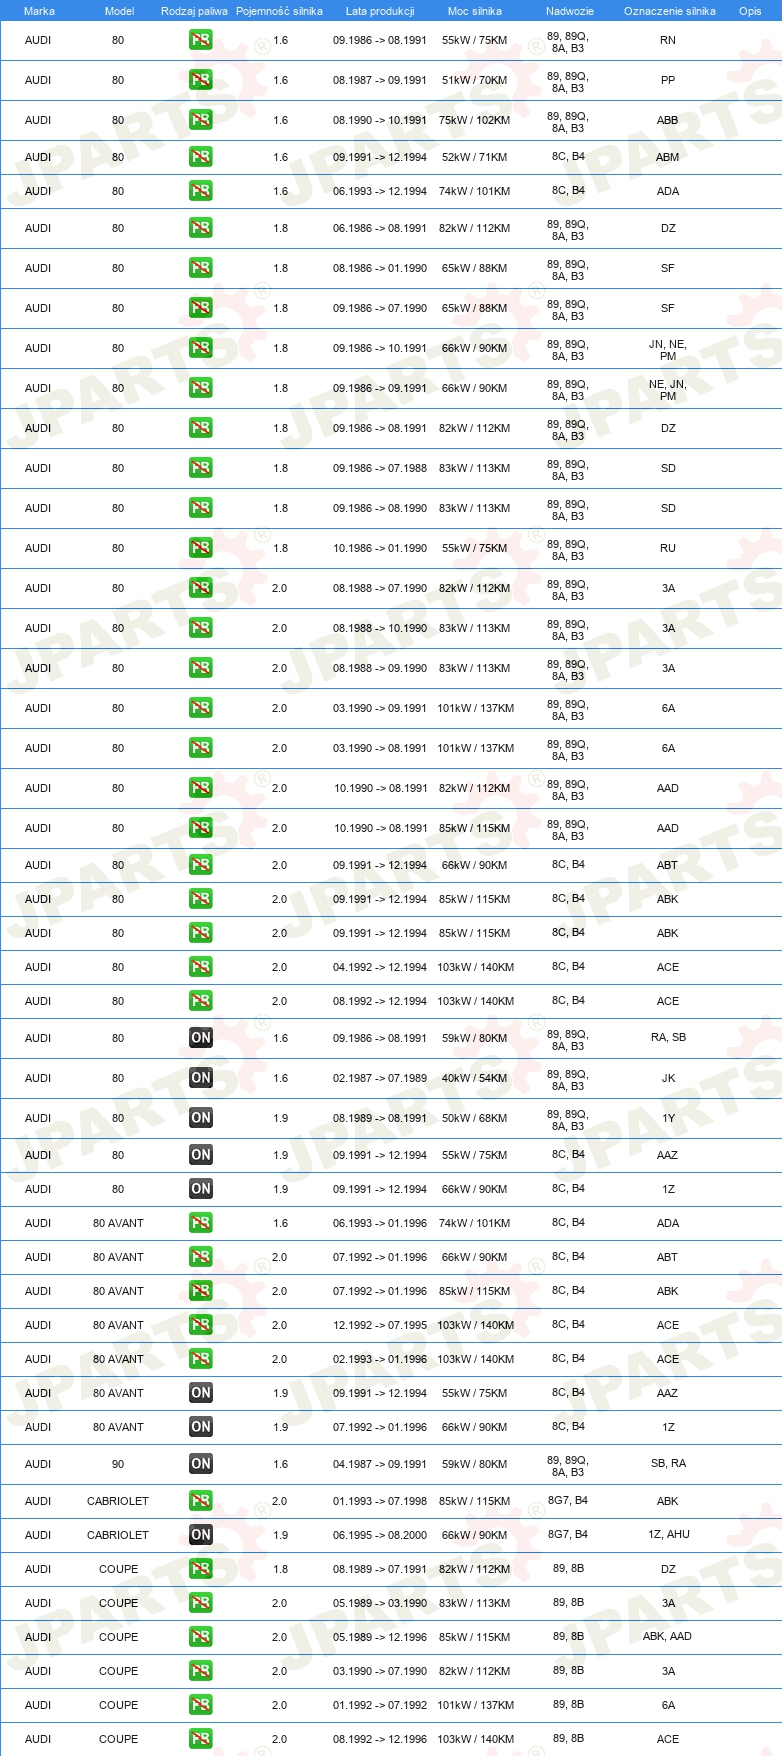Select the ON icon in the Cabriolet 1Z, AHU row
782x1756 pixels.
point(201,1535)
